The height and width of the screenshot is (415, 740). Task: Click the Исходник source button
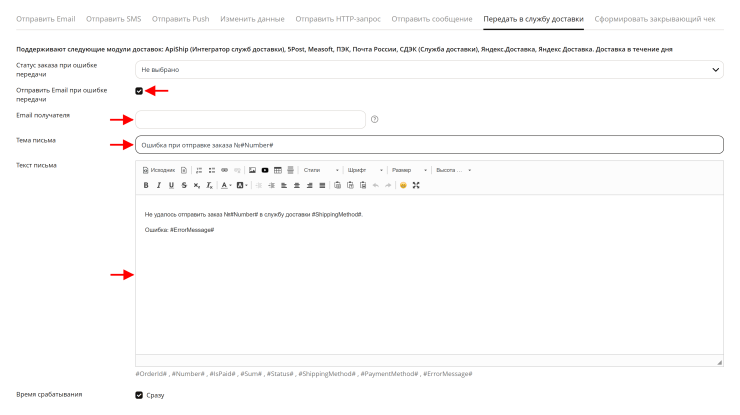pos(159,170)
